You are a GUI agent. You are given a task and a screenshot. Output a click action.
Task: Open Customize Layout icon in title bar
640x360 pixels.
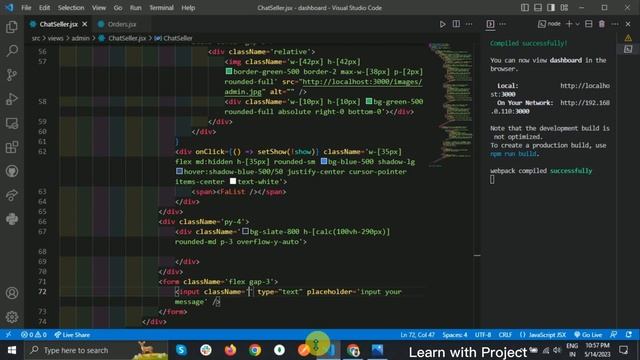tap(564, 8)
